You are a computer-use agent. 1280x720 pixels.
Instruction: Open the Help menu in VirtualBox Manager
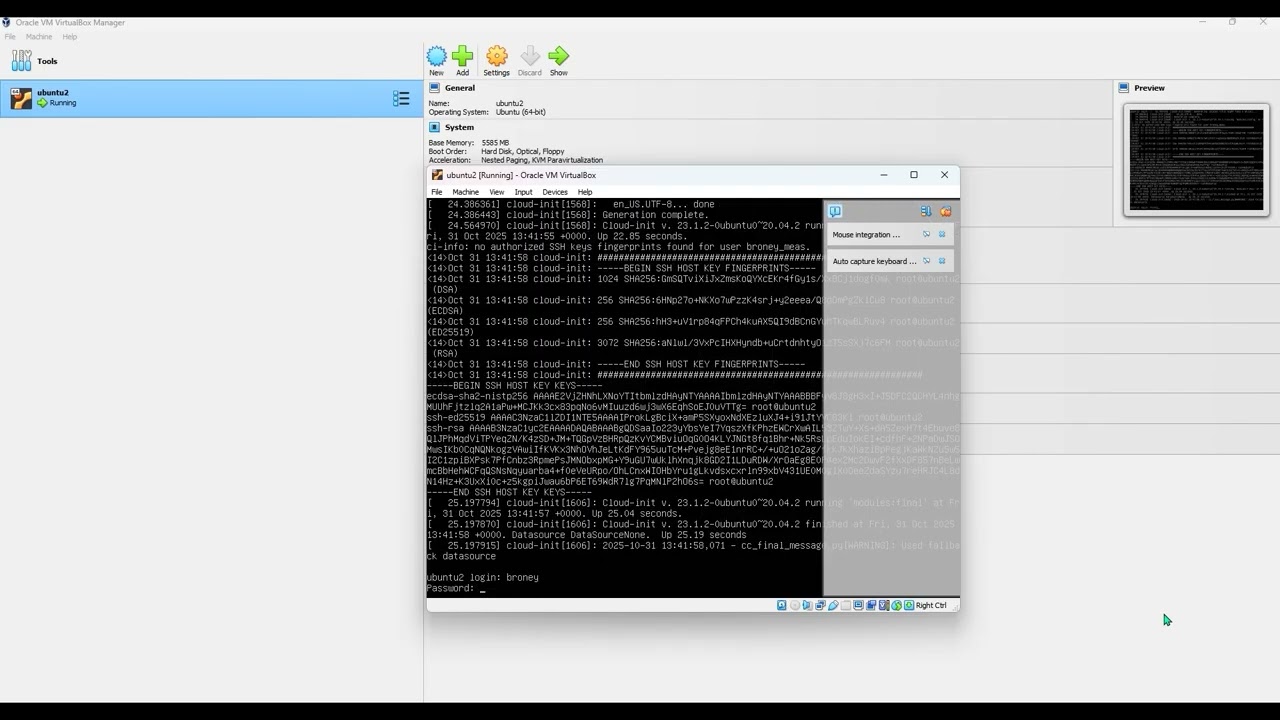(70, 37)
